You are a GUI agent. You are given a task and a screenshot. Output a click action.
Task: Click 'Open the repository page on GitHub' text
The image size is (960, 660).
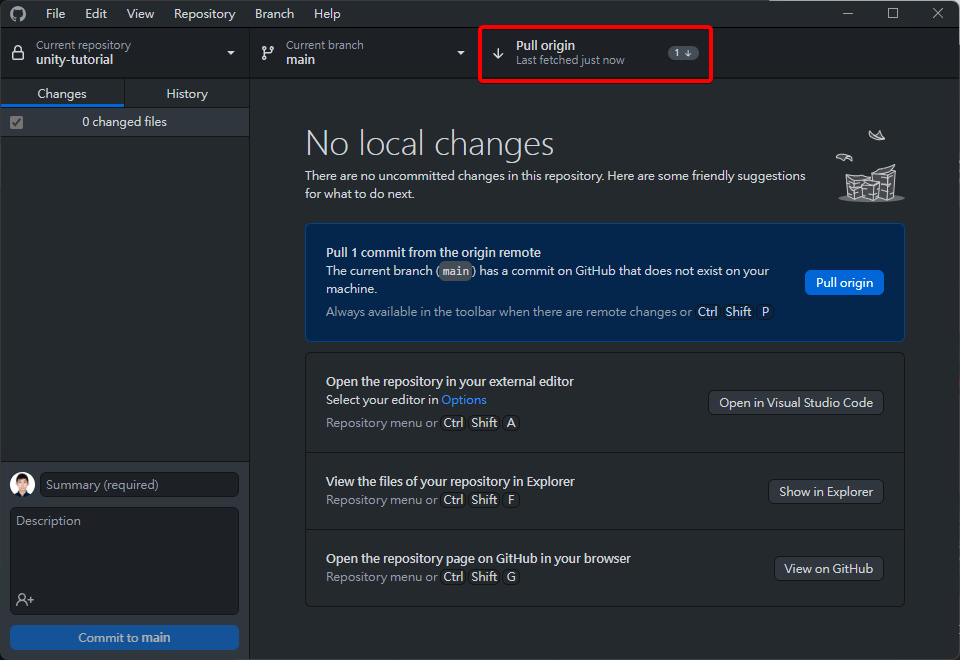click(478, 558)
